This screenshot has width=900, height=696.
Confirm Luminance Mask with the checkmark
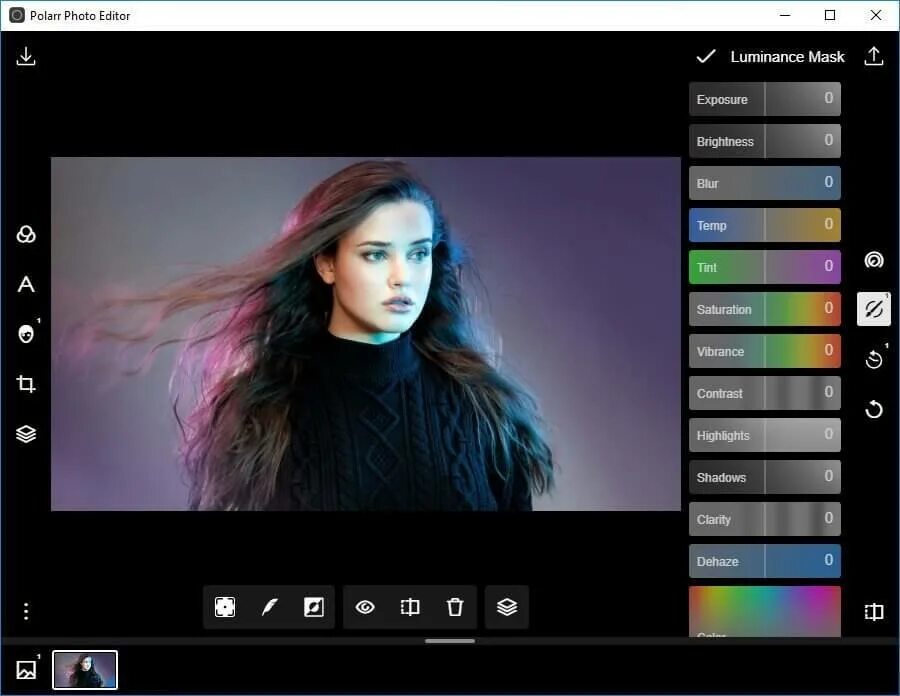coord(707,56)
